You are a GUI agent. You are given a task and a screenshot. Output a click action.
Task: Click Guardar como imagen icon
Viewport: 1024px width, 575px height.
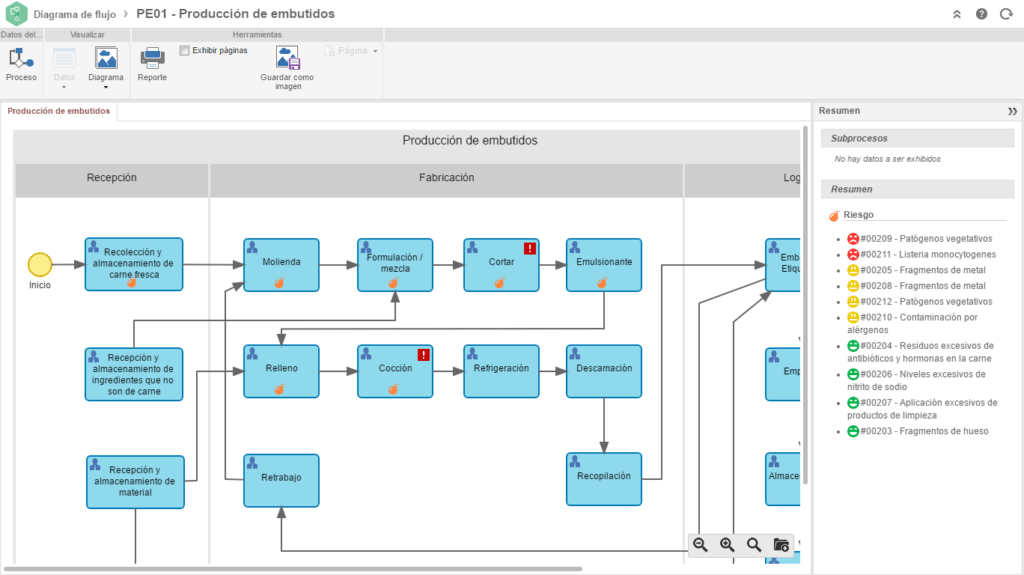tap(288, 58)
